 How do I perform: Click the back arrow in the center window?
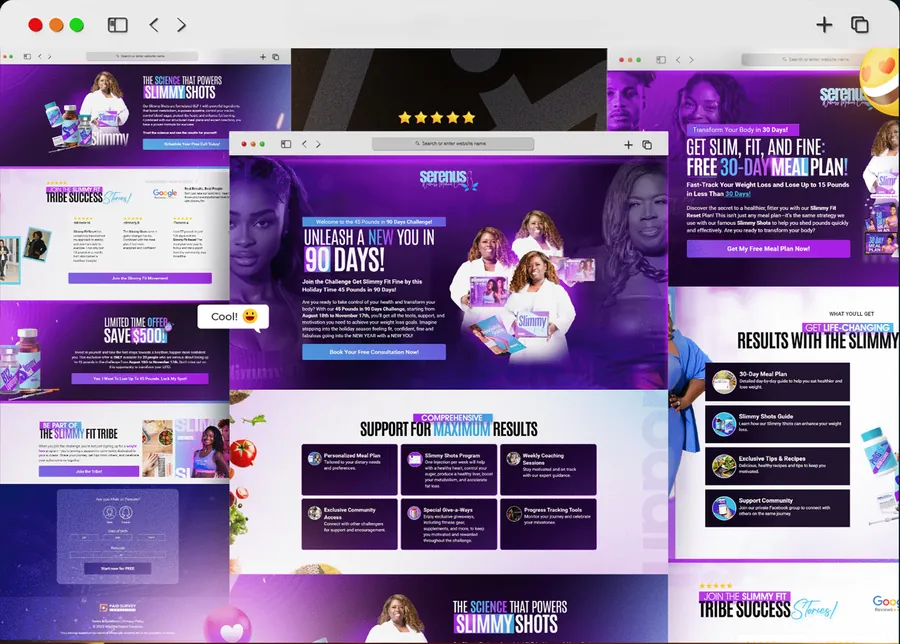click(x=304, y=144)
